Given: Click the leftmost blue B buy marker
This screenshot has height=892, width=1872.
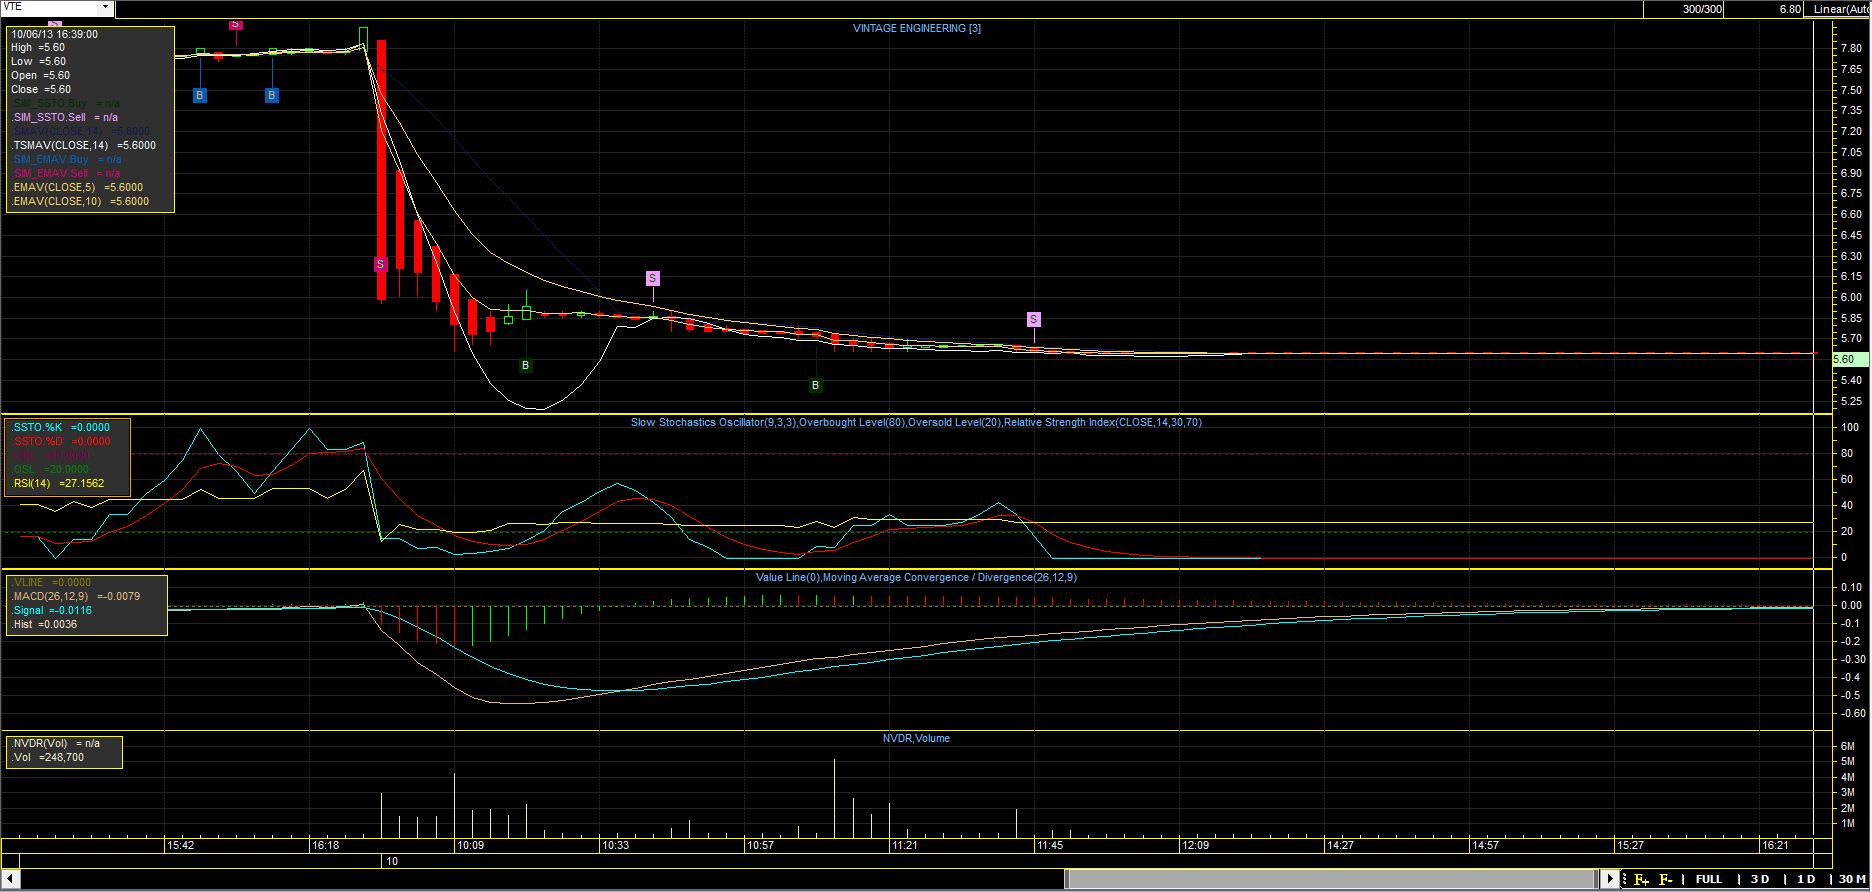Looking at the screenshot, I should 200,95.
